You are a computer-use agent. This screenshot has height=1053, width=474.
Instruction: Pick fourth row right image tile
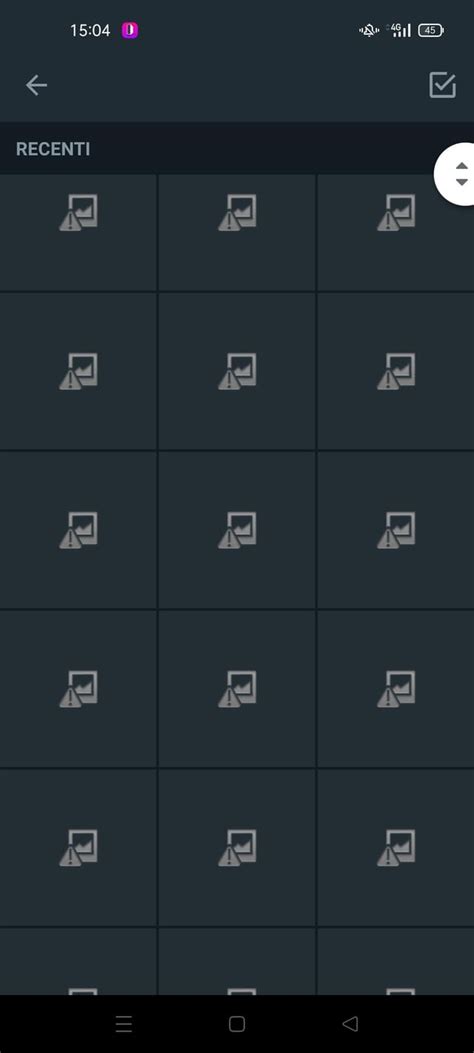[395, 688]
